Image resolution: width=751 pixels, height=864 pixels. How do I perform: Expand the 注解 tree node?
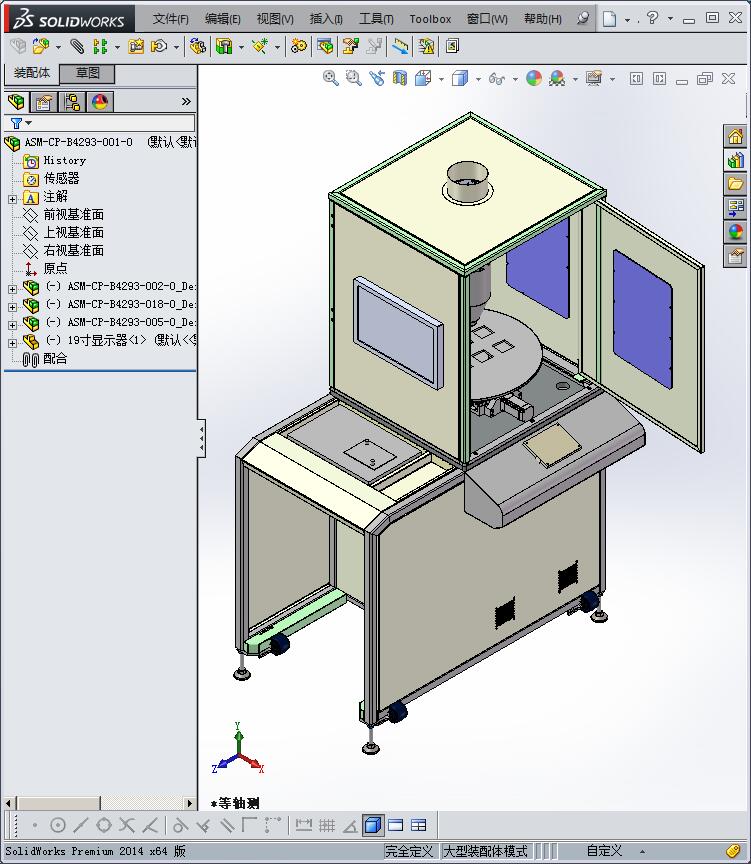click(x=12, y=199)
